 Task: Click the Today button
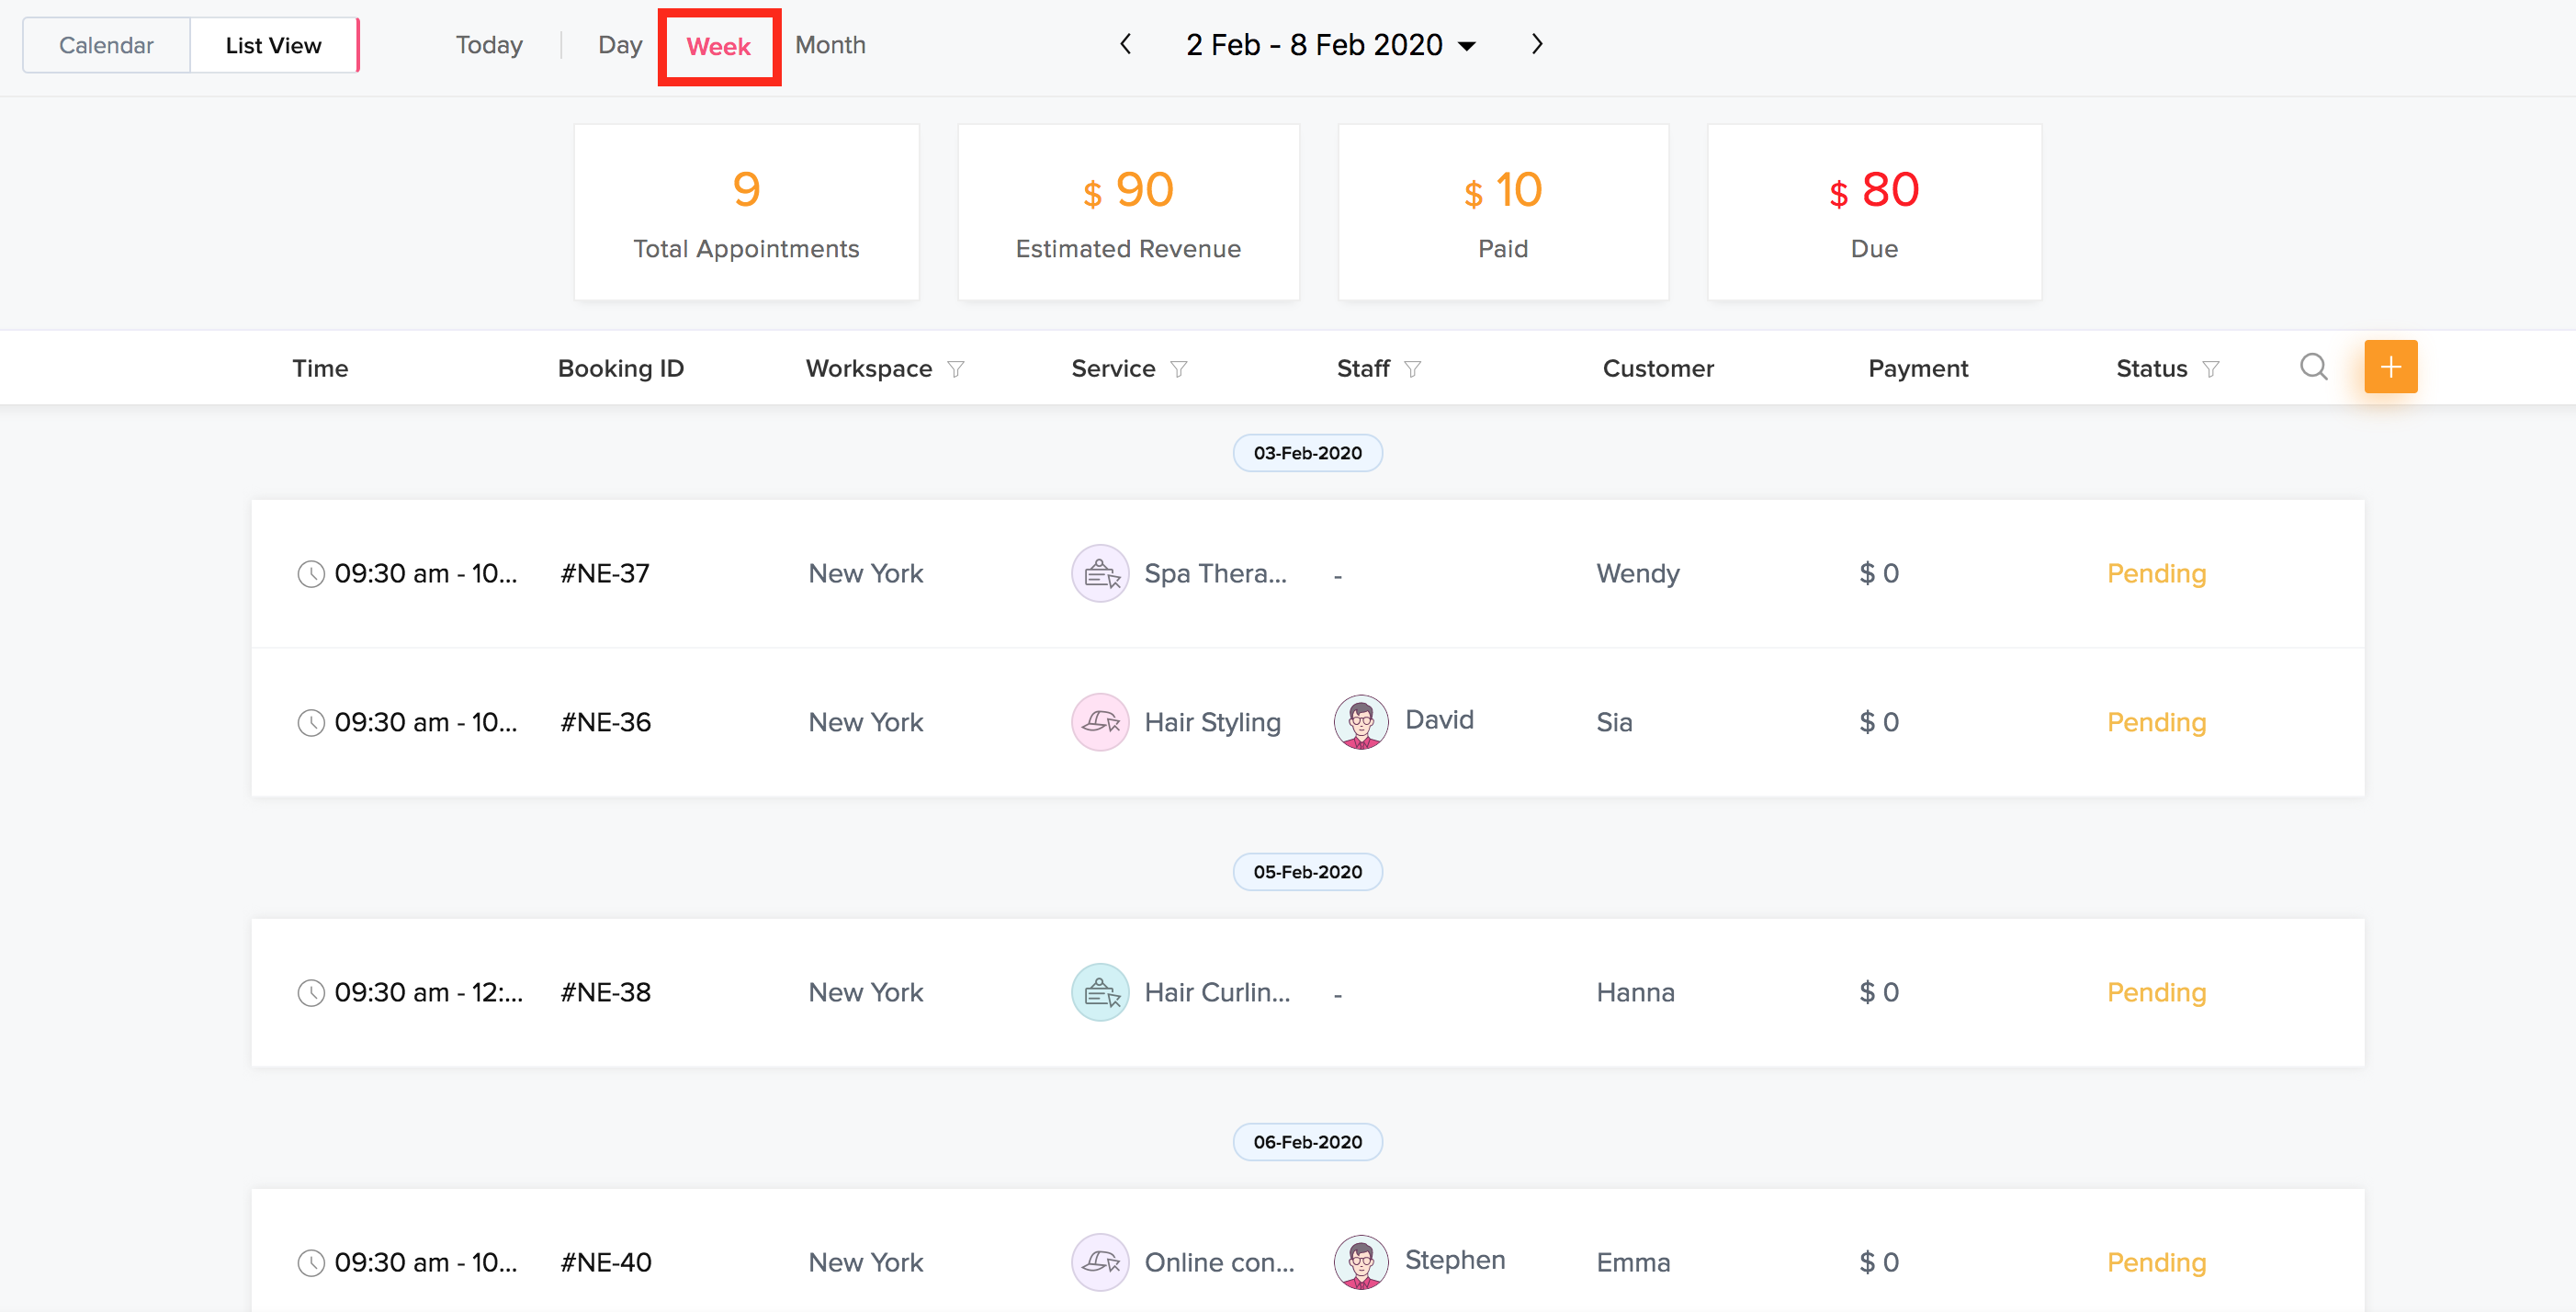tap(489, 45)
